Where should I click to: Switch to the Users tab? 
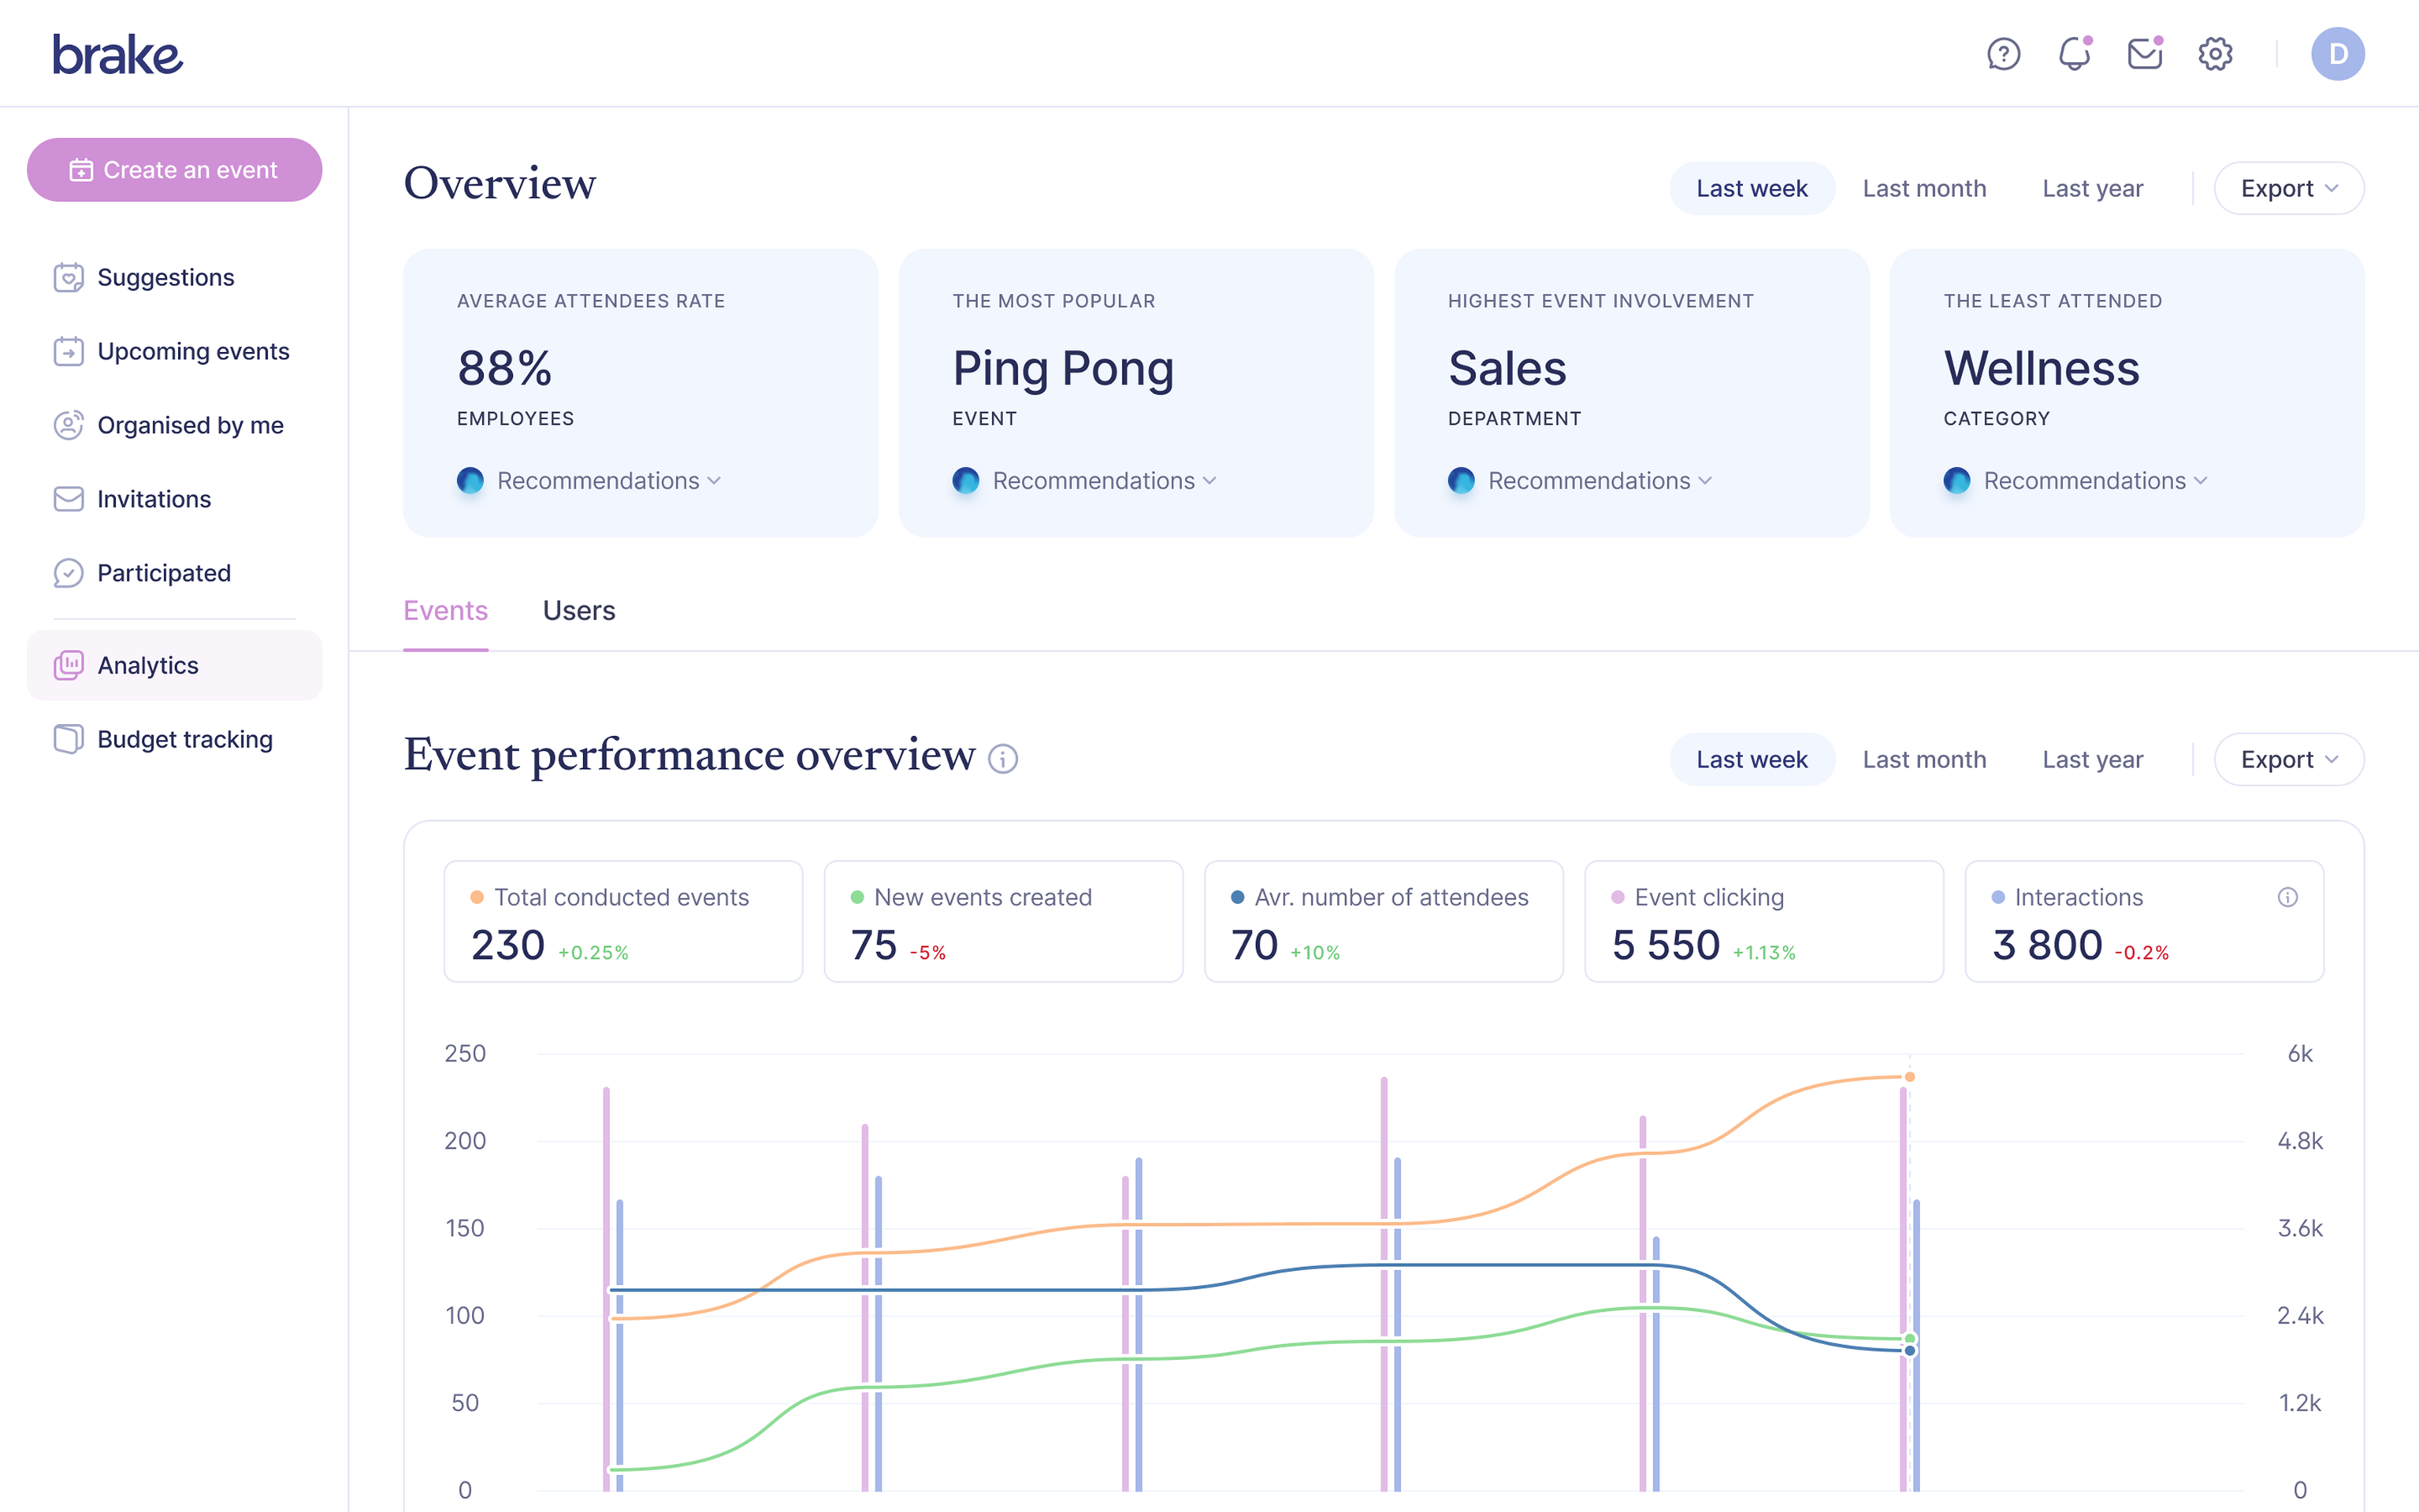pyautogui.click(x=579, y=610)
